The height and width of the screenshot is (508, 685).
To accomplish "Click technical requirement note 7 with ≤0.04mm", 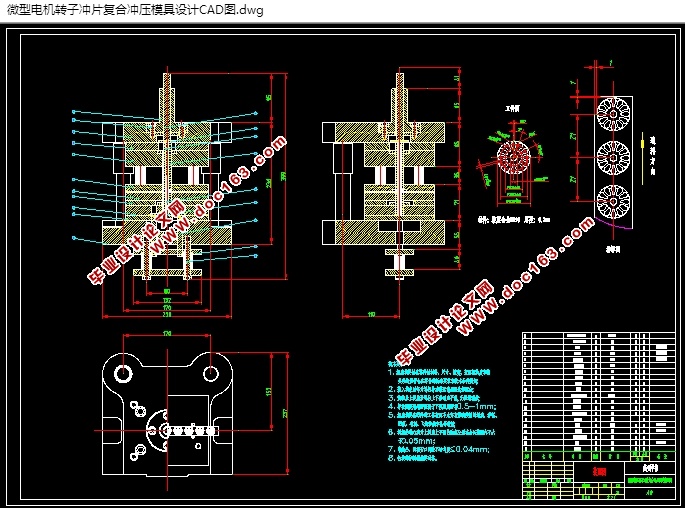I will pyautogui.click(x=439, y=449).
